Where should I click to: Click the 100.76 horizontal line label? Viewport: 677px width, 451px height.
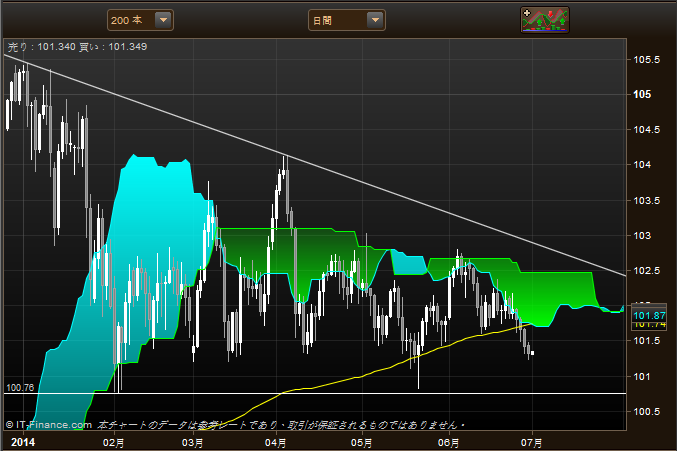pyautogui.click(x=20, y=388)
